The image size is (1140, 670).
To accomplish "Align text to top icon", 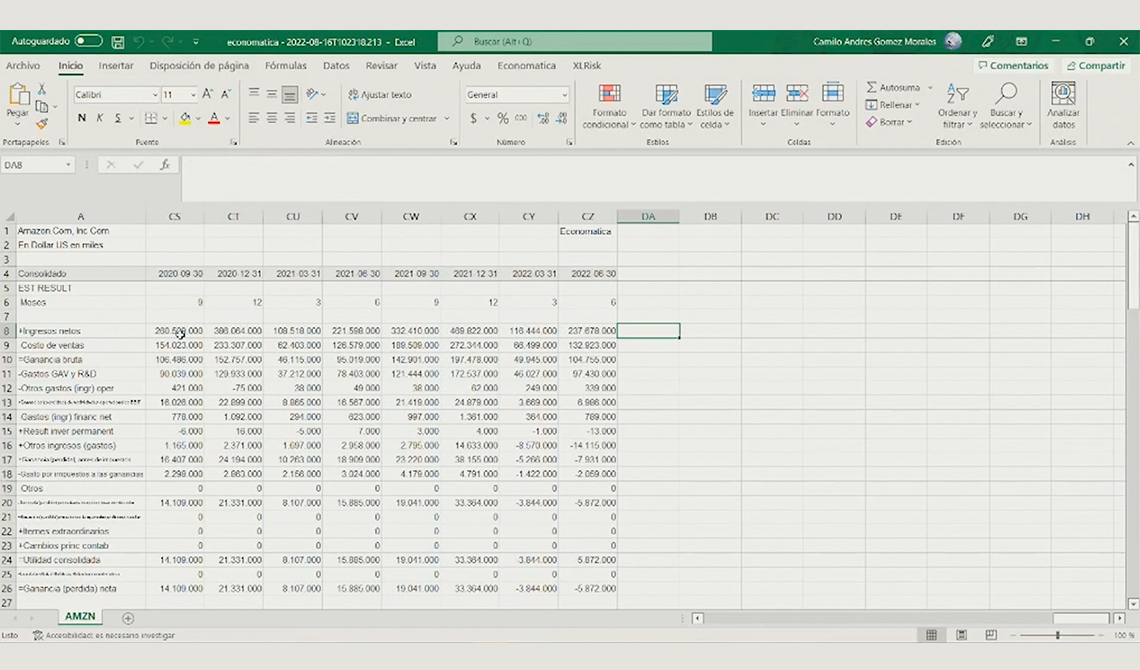I will tap(254, 94).
